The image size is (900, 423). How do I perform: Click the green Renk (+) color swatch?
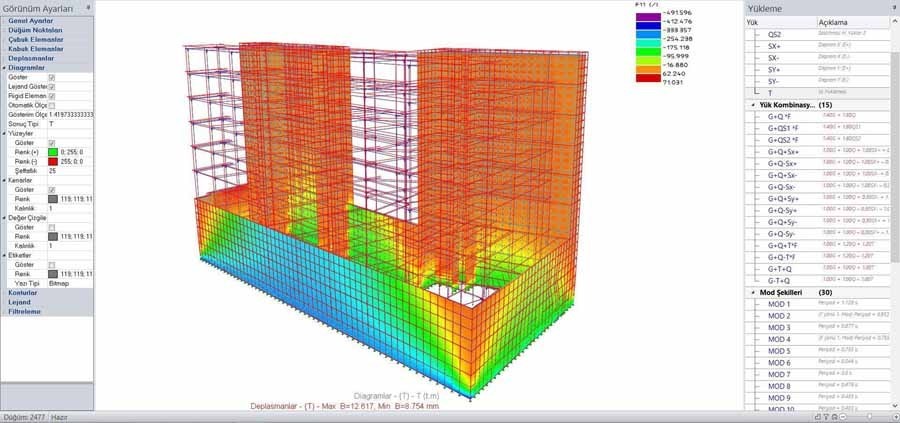point(52,152)
